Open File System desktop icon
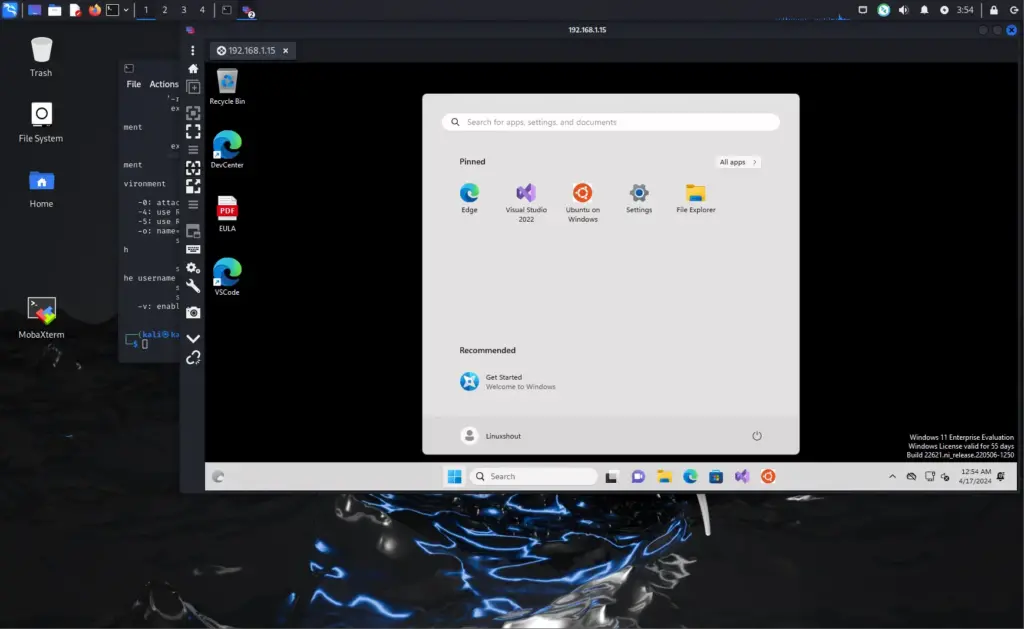Image resolution: width=1024 pixels, height=629 pixels. (x=41, y=122)
